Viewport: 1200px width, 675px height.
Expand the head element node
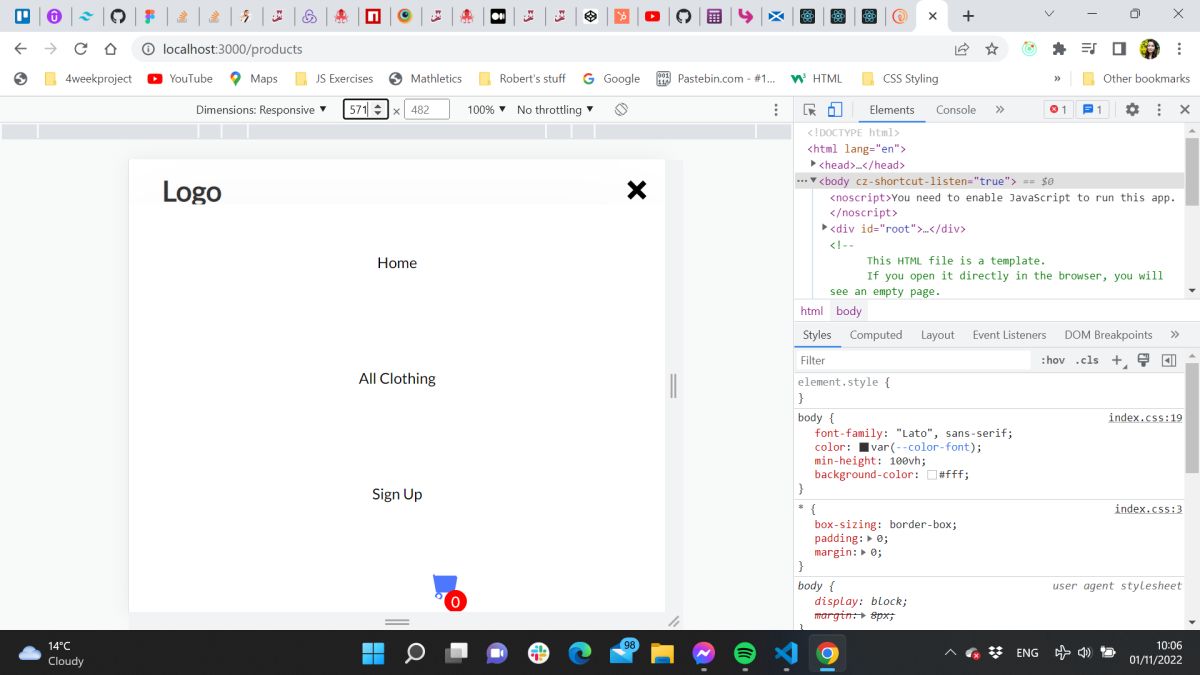(x=813, y=165)
